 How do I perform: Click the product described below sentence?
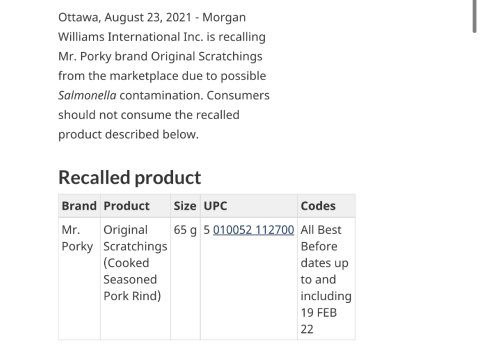click(128, 134)
